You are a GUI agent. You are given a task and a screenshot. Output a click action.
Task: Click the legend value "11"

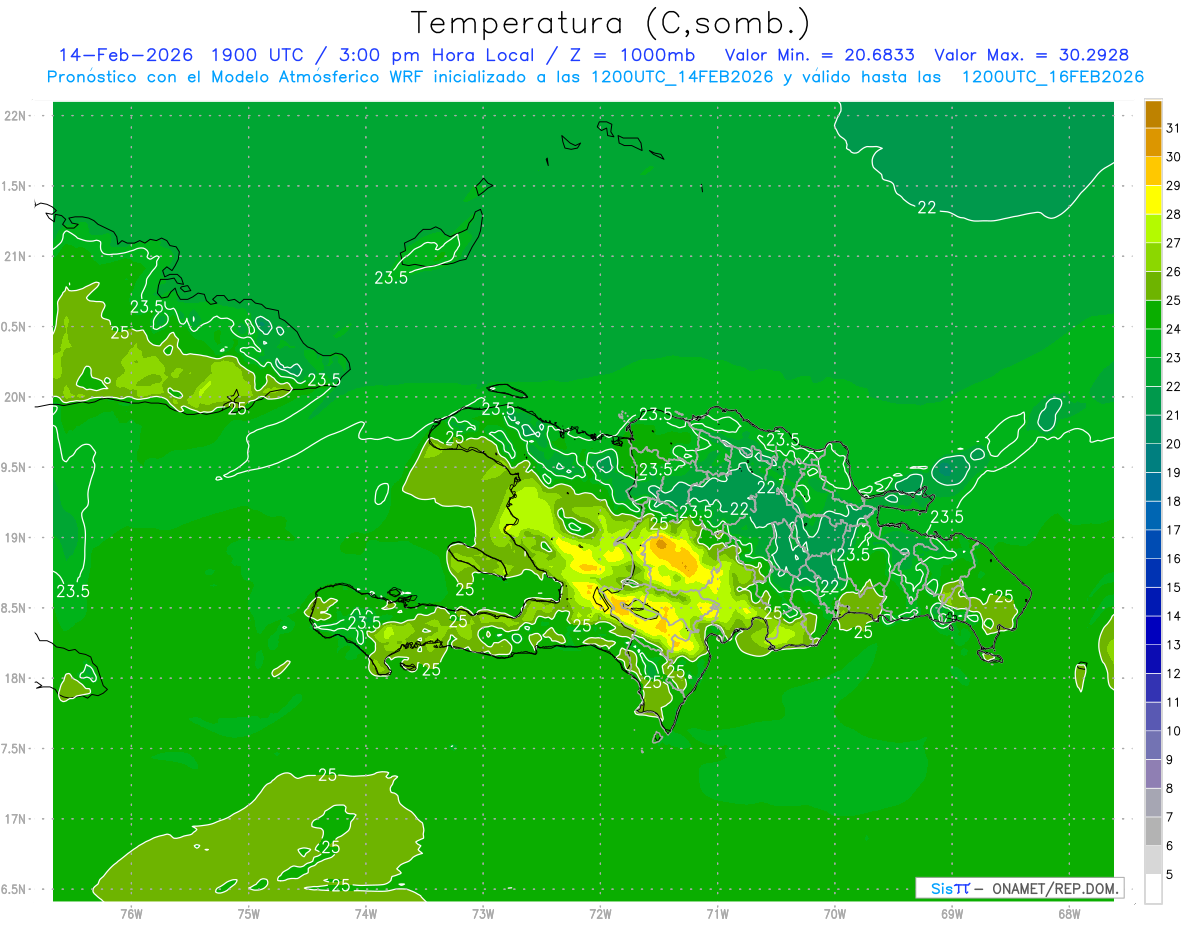click(1174, 702)
